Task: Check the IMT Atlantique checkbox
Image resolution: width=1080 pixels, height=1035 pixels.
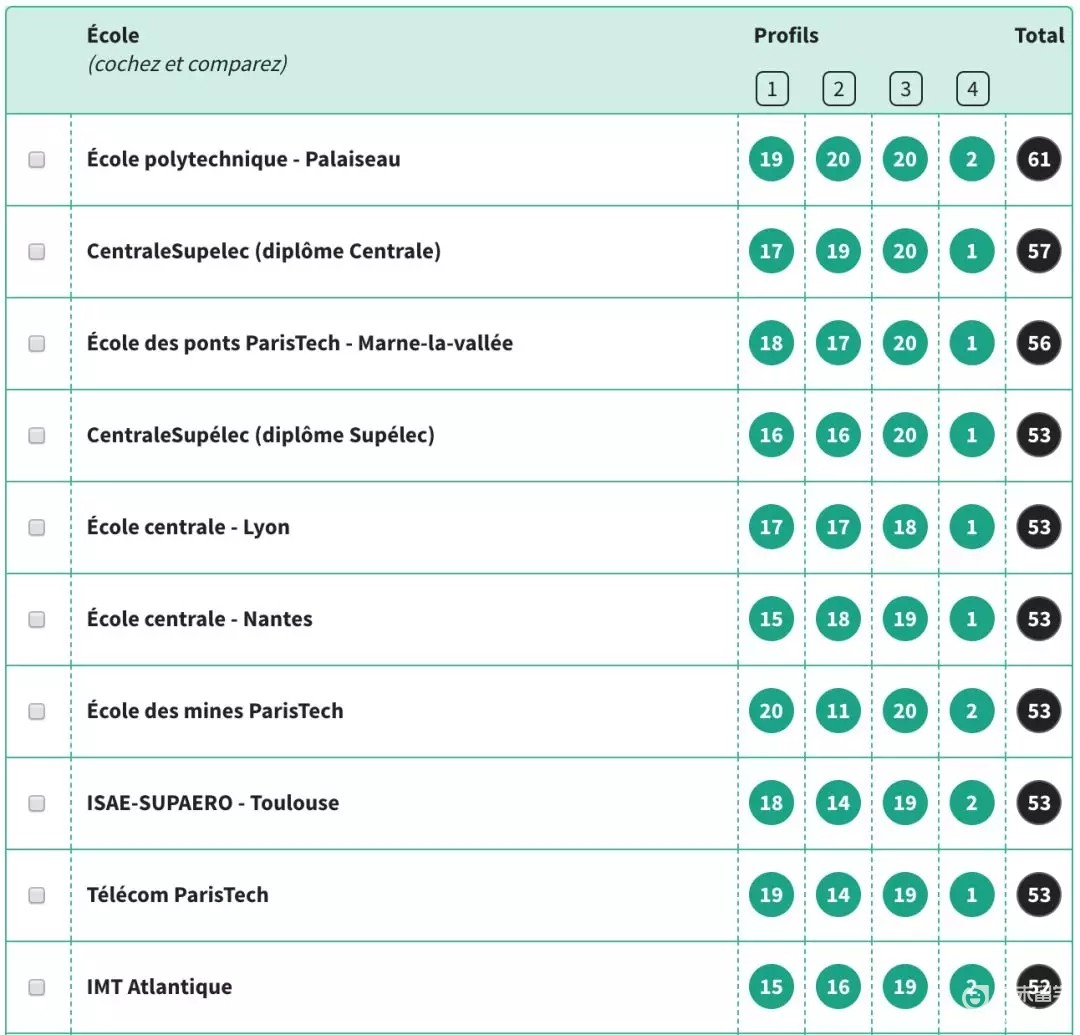Action: pyautogui.click(x=37, y=987)
